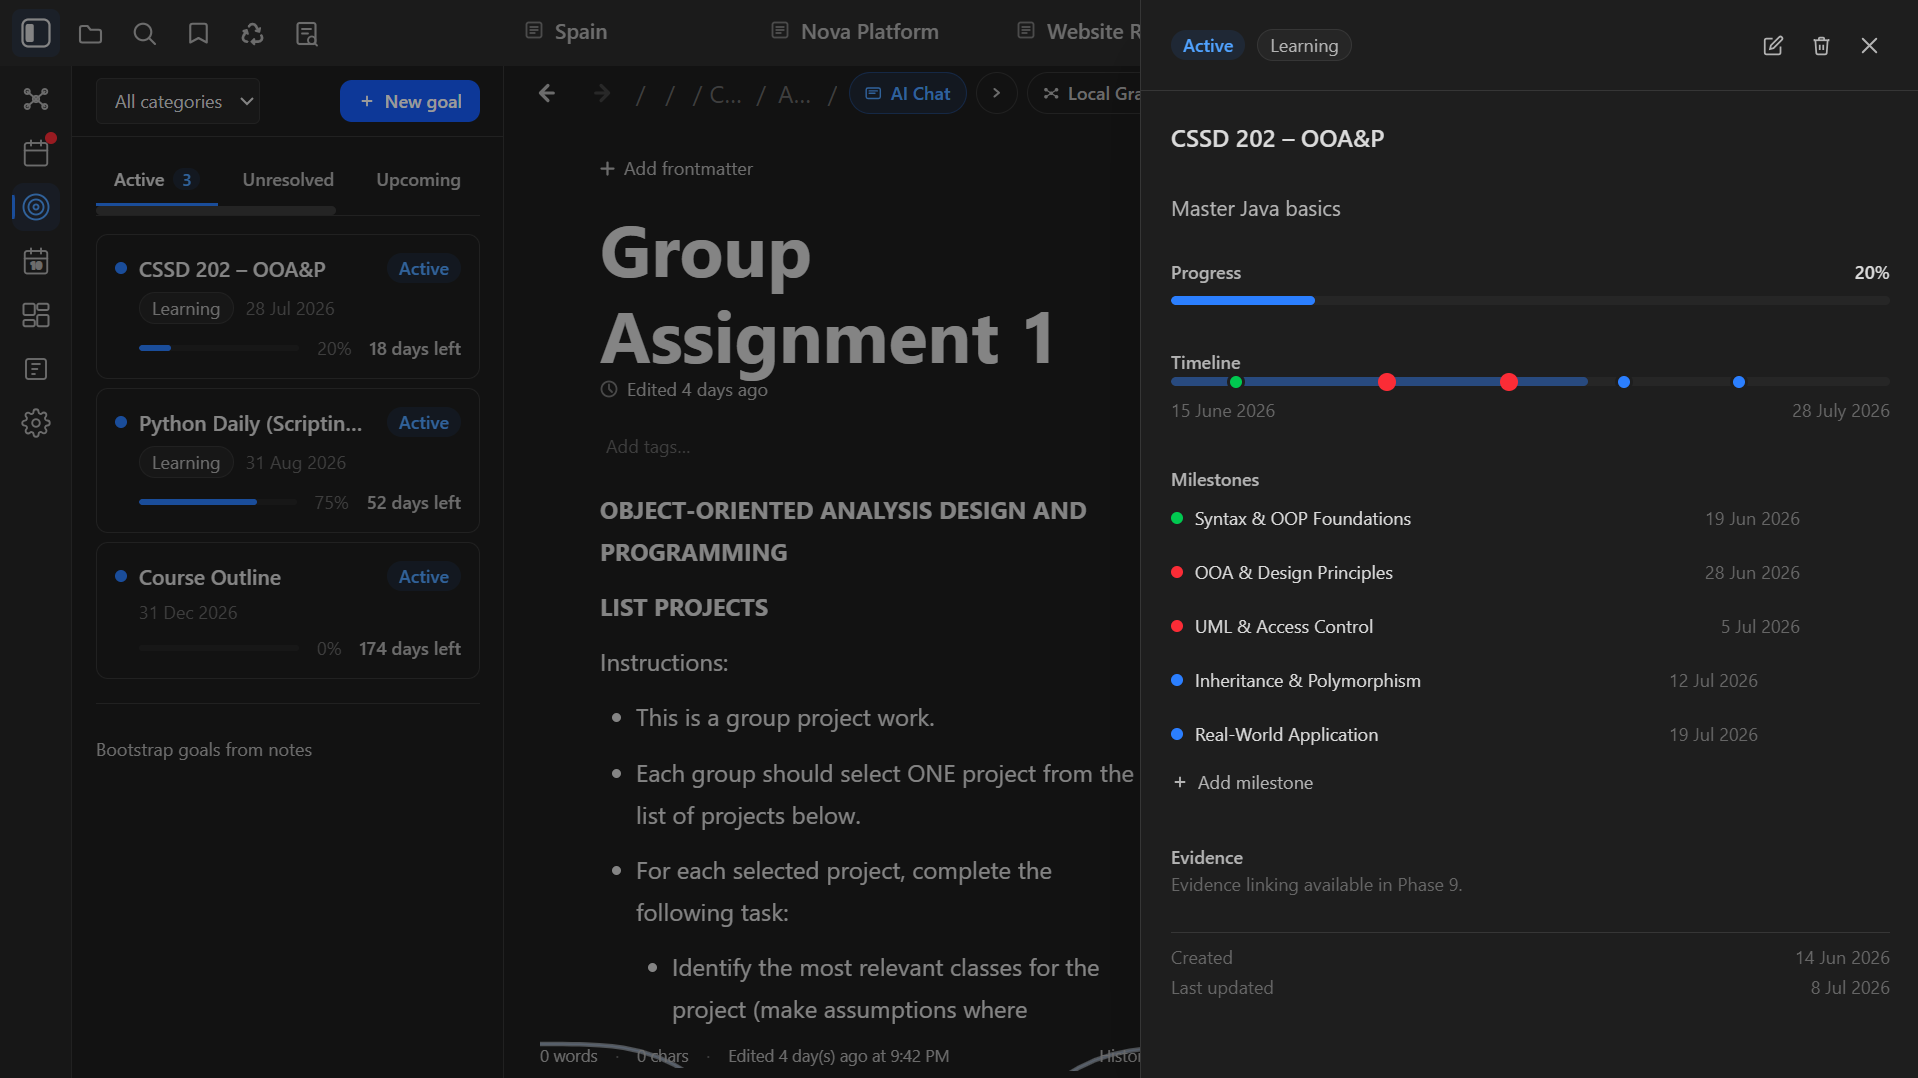Viewport: 1918px width, 1078px height.
Task: Click the sync recycle icon in top bar
Action: click(x=252, y=34)
